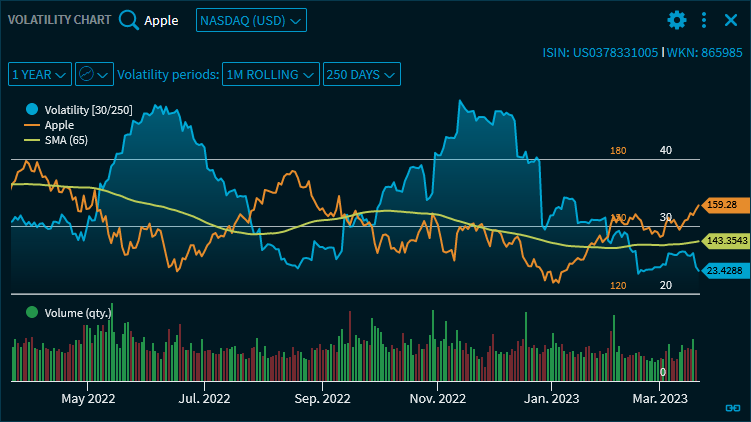The image size is (751, 422).
Task: Click the Apple instrument name
Action: 161,20
